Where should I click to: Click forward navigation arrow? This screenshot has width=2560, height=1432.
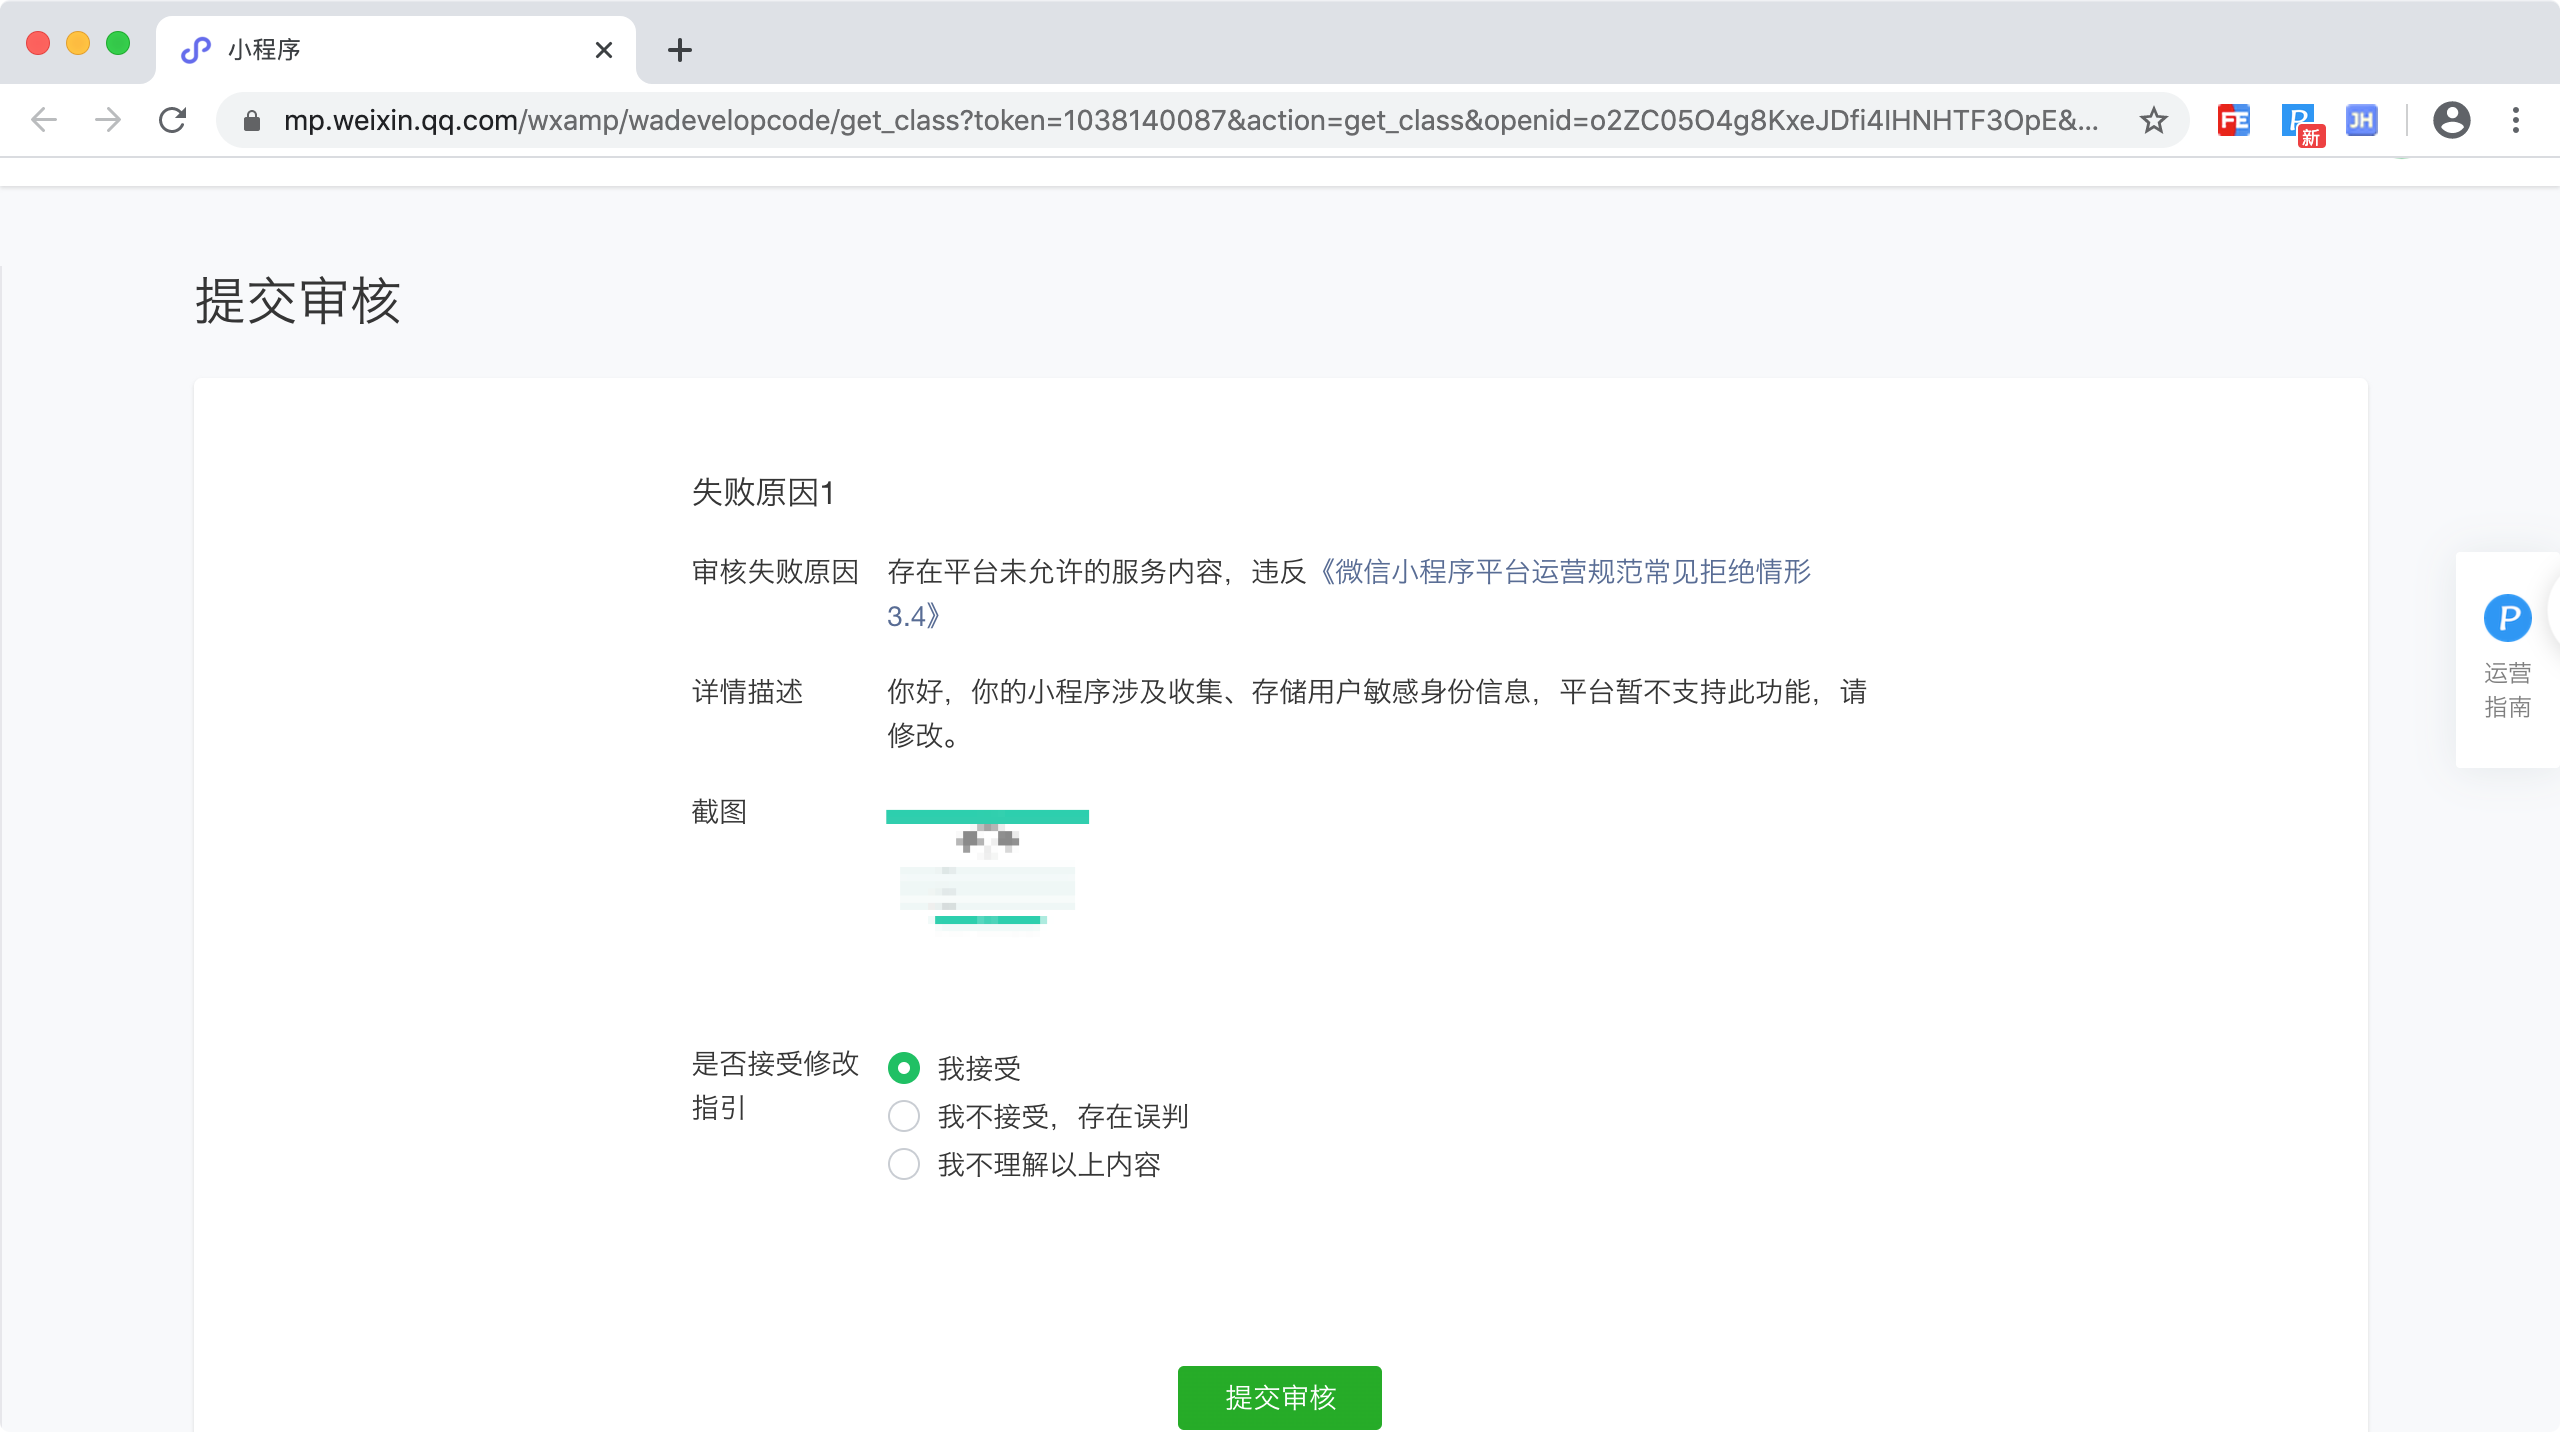click(x=107, y=120)
